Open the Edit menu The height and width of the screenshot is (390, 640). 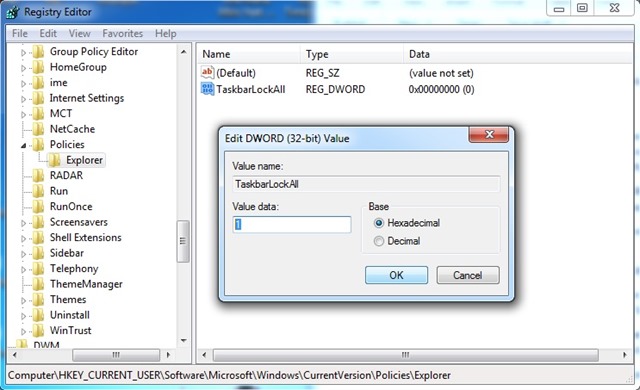point(48,33)
